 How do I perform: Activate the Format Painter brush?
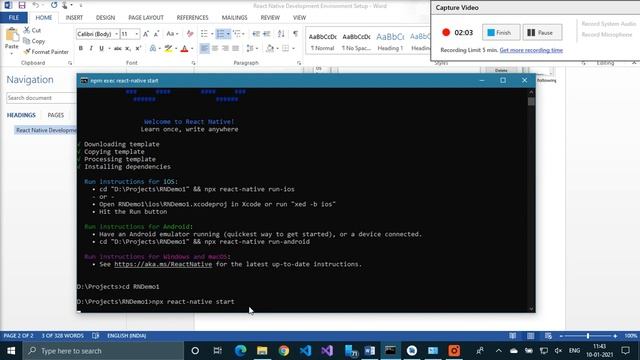coord(46,52)
